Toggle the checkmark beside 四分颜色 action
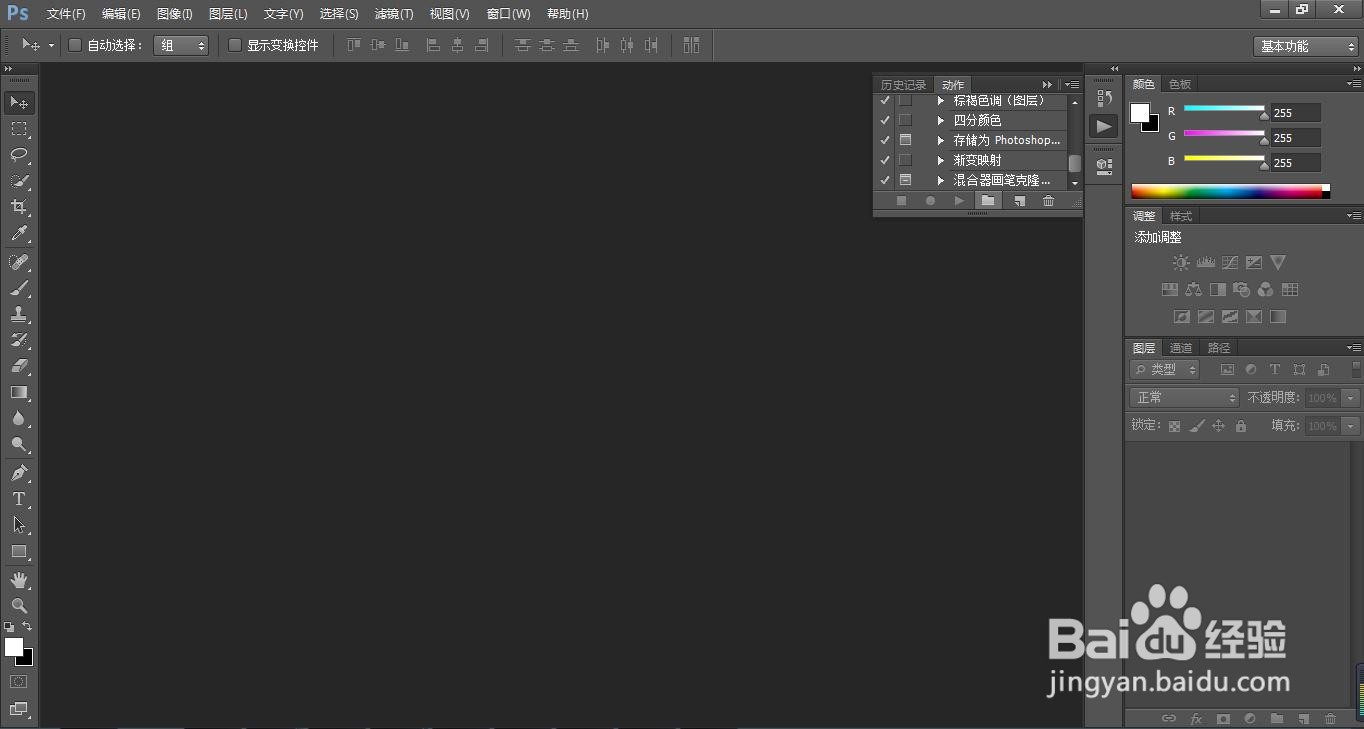Screen dimensions: 1364x729 [x=885, y=120]
